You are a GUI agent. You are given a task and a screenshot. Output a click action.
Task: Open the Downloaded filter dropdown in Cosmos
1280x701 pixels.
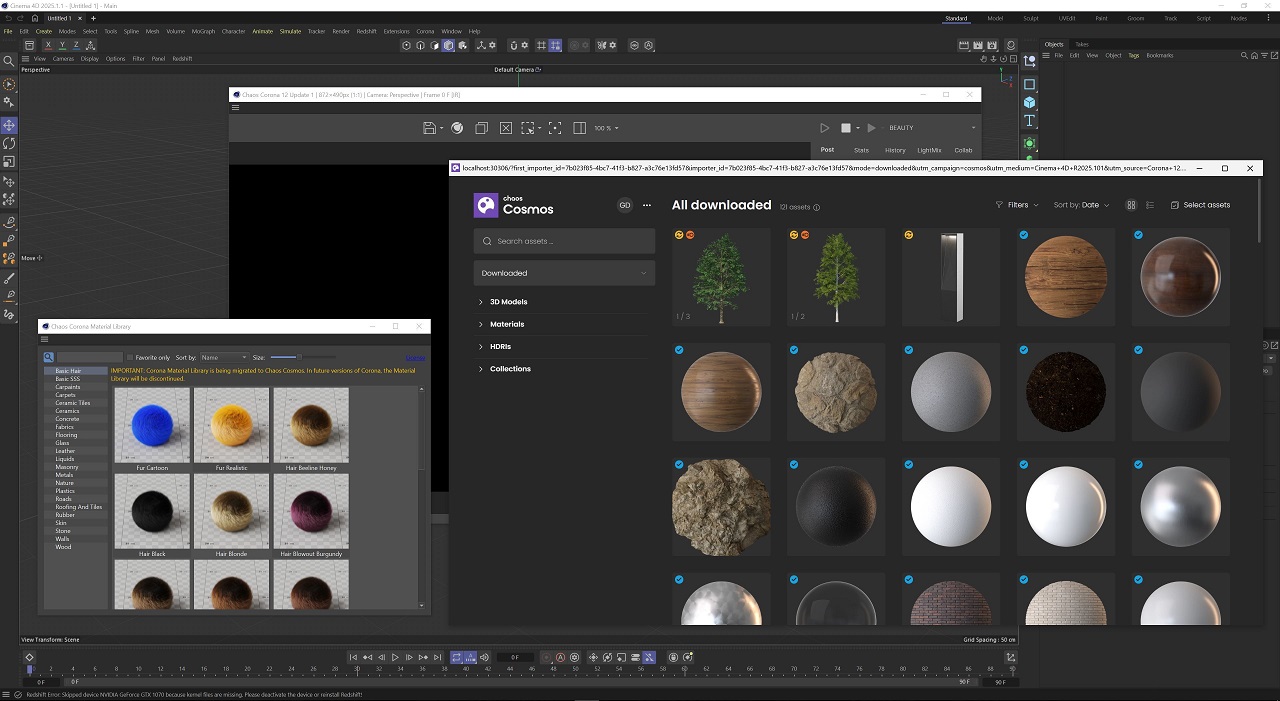564,273
